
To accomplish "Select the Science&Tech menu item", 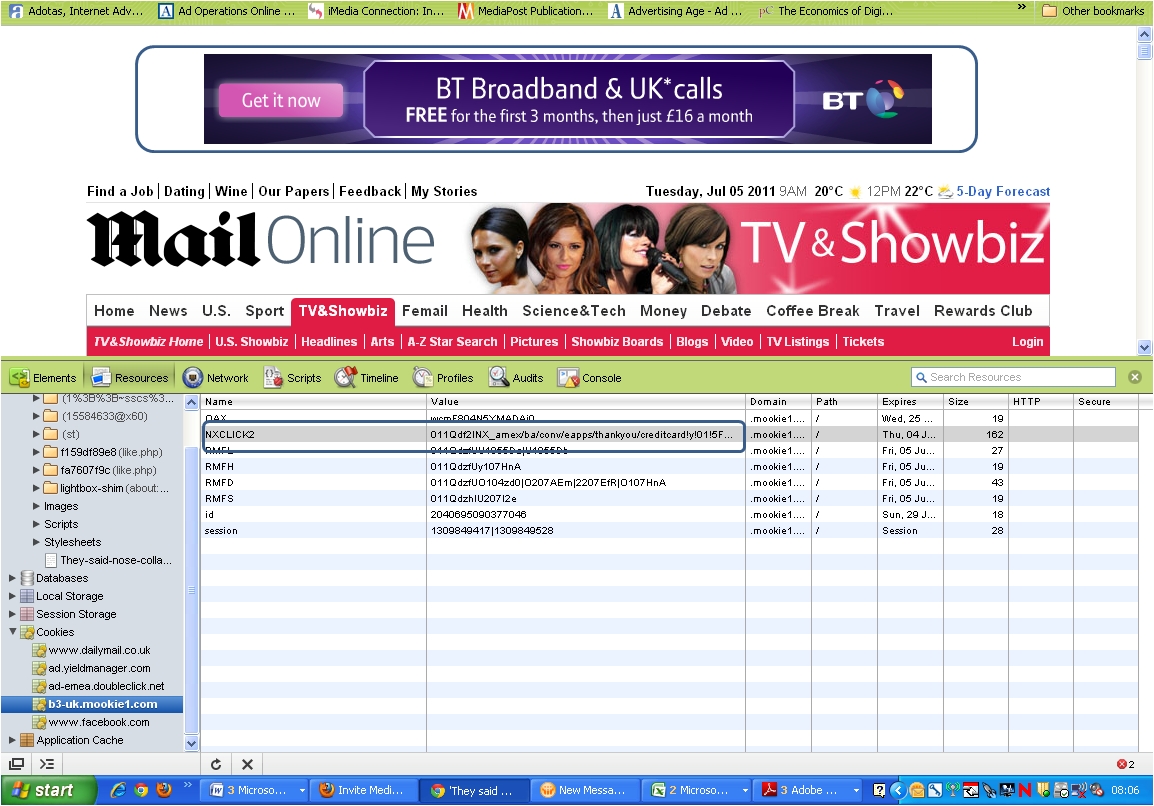I will pyautogui.click(x=573, y=311).
